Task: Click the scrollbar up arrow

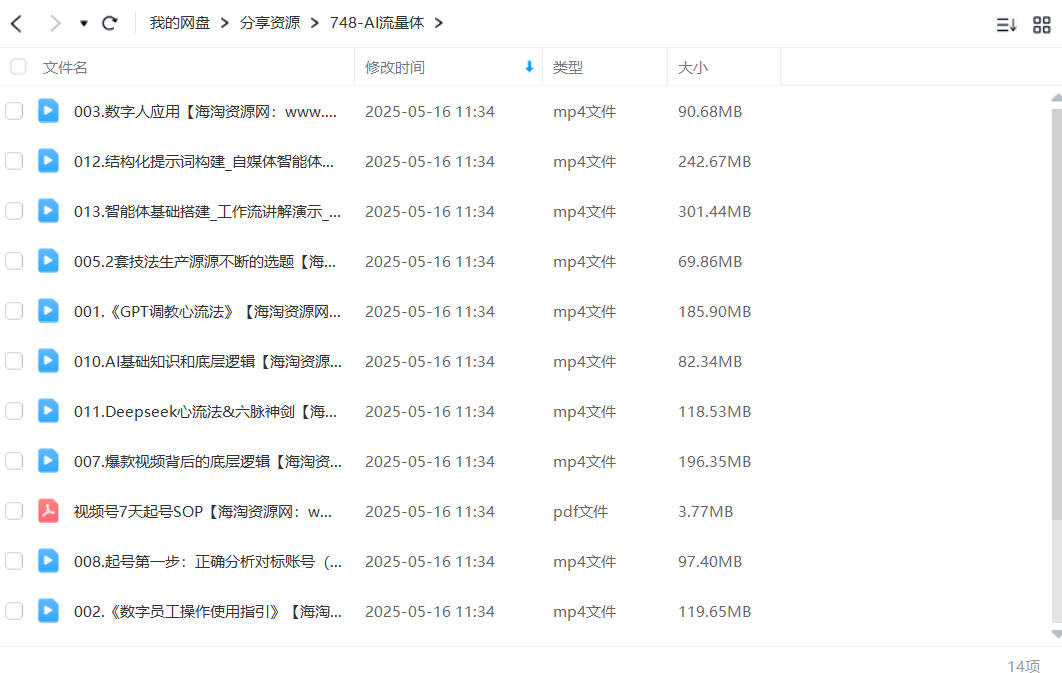Action: pos(1057,98)
